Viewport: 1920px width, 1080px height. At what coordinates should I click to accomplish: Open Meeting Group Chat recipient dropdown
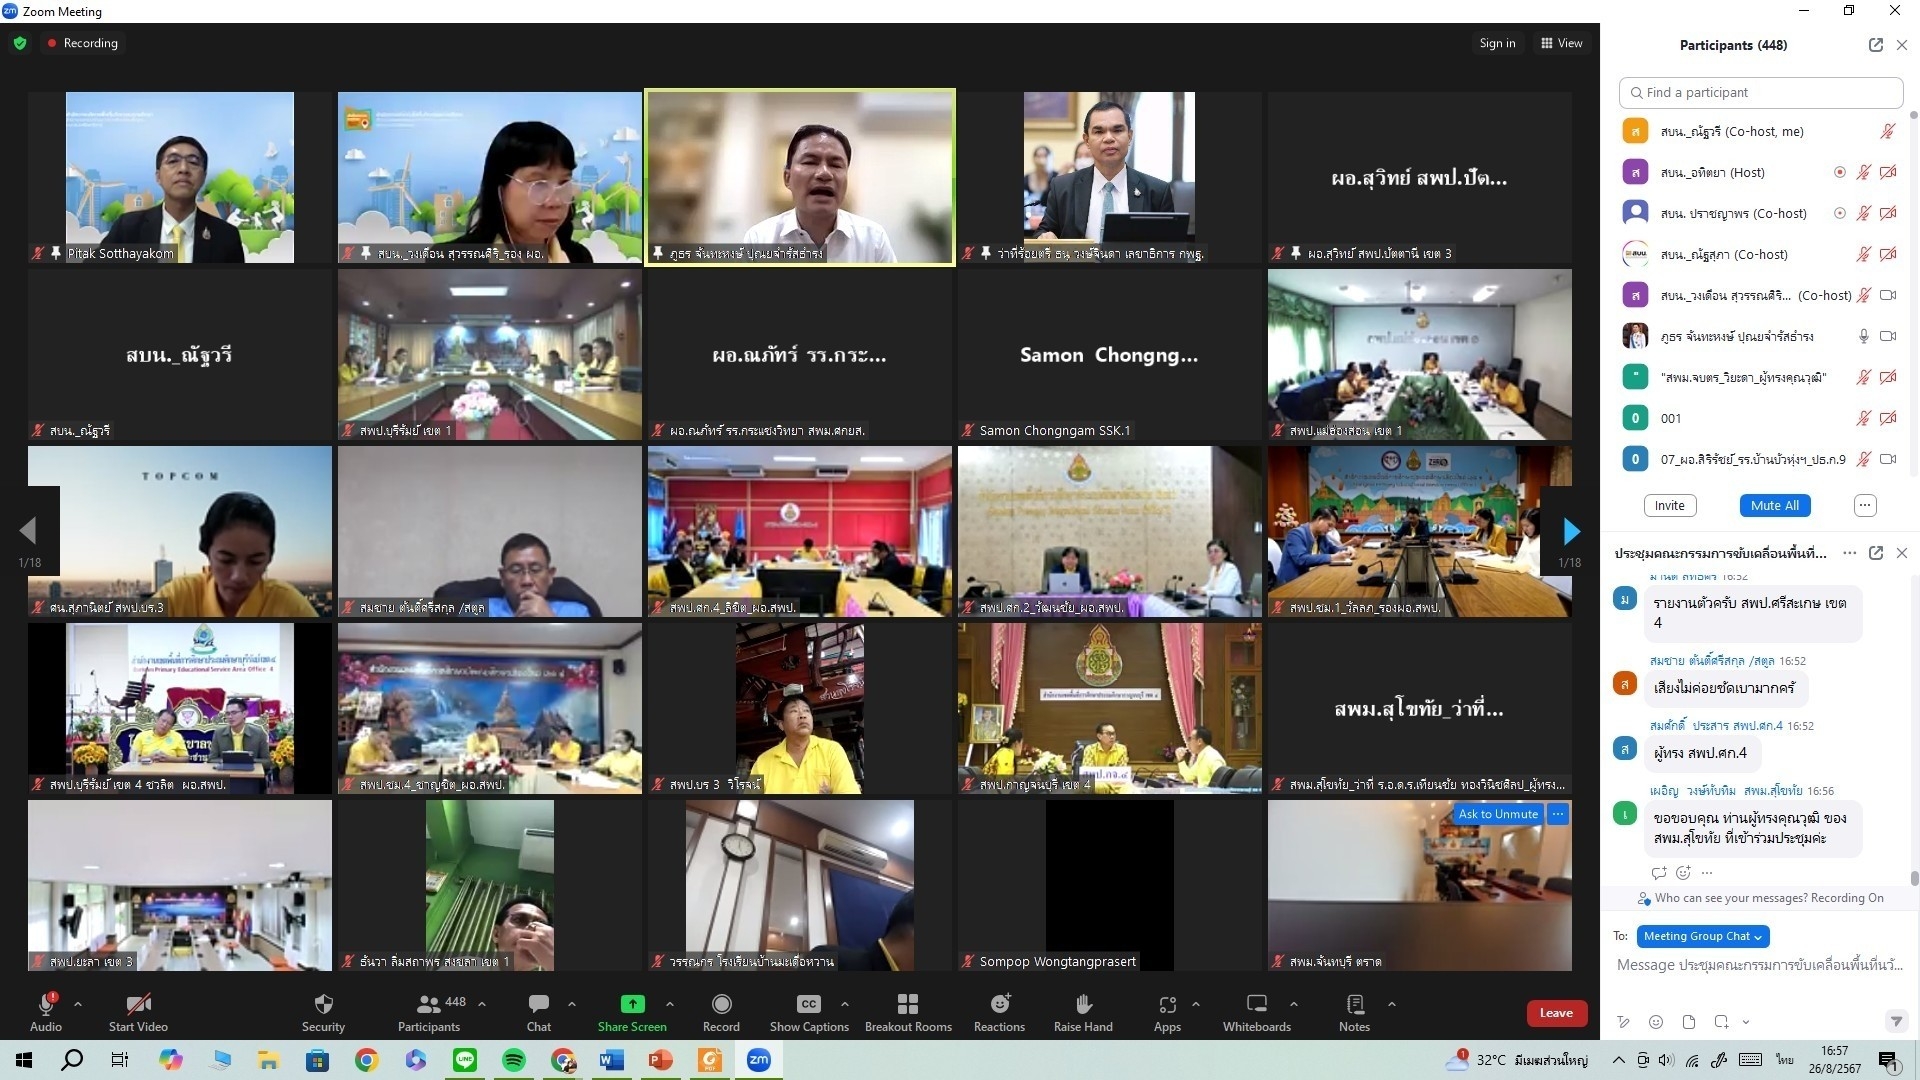pyautogui.click(x=1702, y=936)
